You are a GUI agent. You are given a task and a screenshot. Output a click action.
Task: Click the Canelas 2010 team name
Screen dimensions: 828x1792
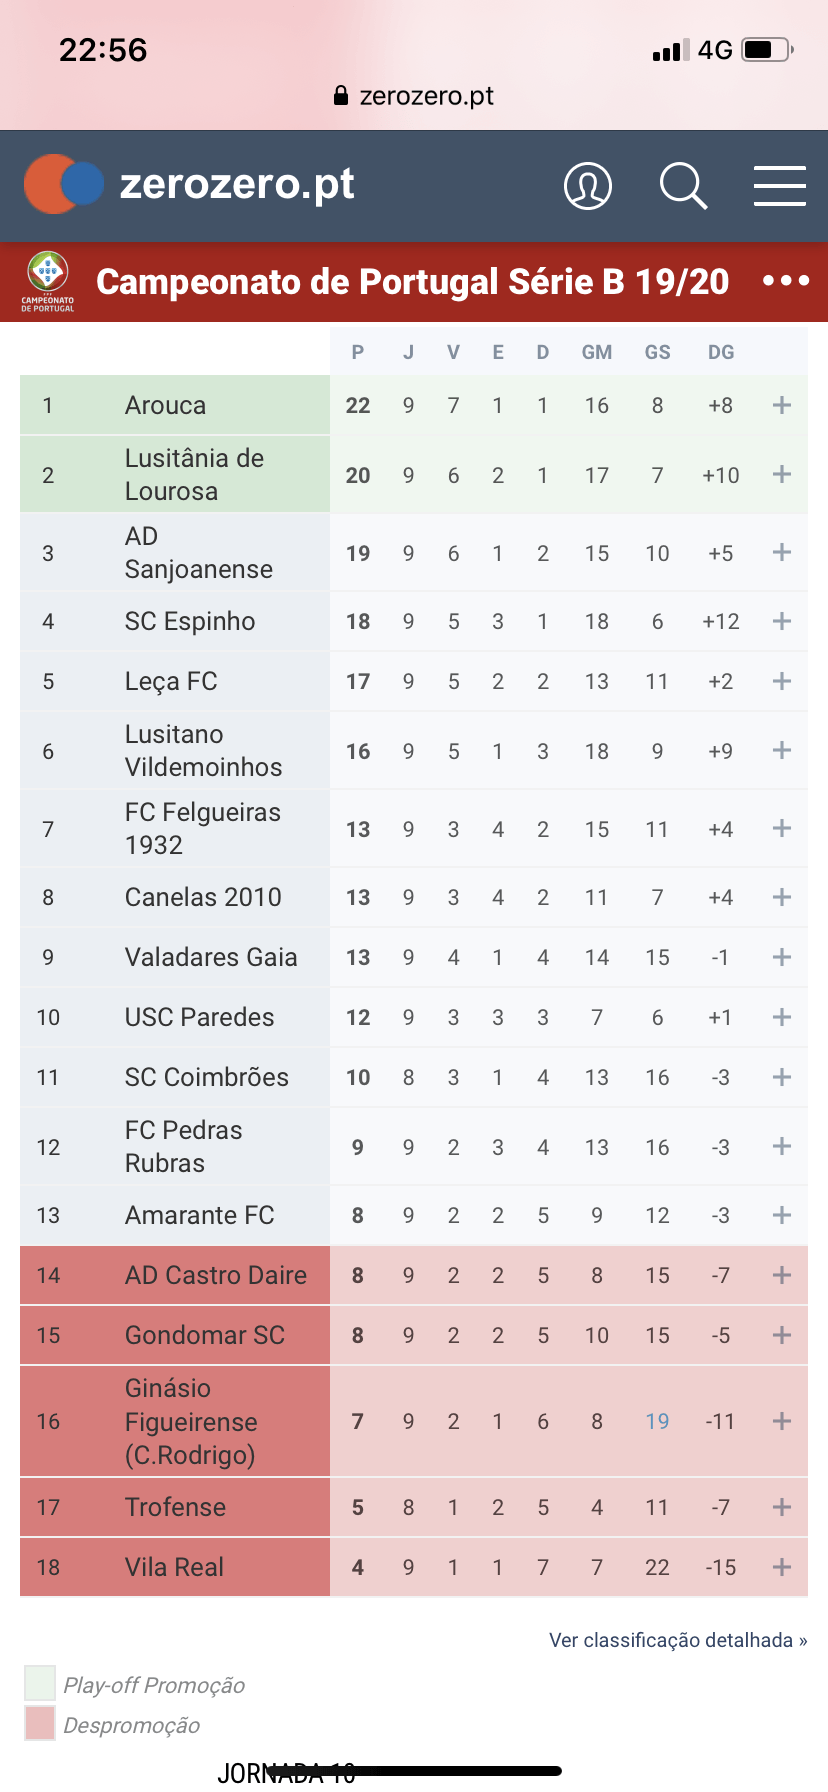coord(203,897)
